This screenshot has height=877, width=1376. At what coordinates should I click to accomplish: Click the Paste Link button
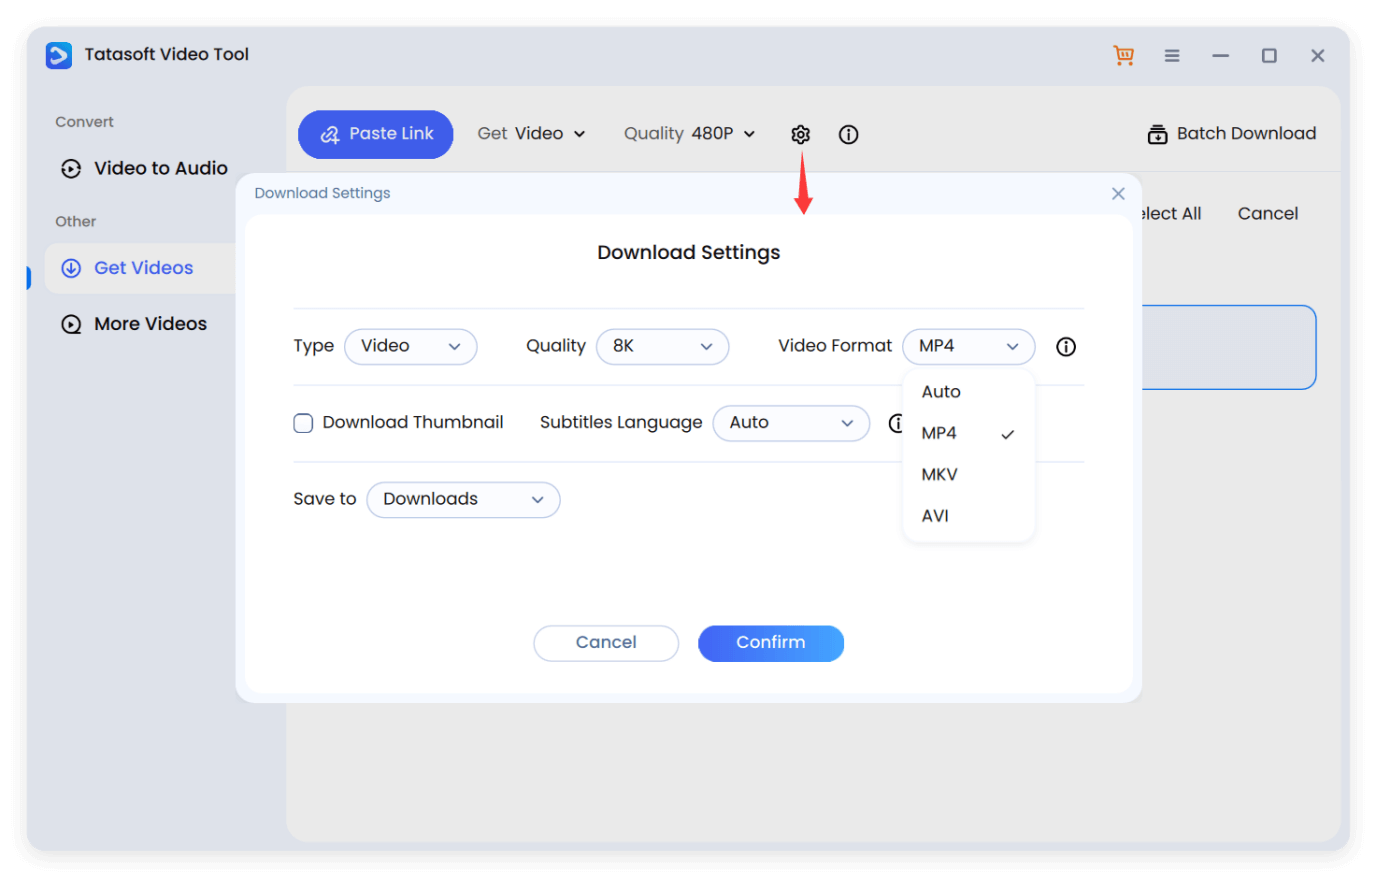pos(375,133)
